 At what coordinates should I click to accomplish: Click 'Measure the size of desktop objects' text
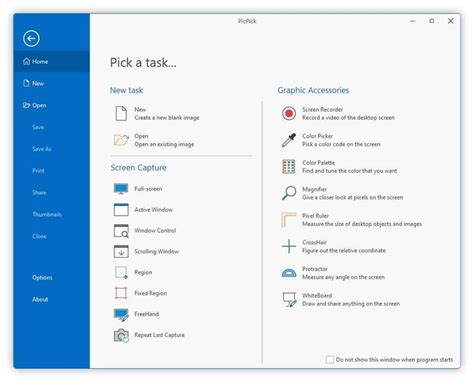tap(362, 224)
